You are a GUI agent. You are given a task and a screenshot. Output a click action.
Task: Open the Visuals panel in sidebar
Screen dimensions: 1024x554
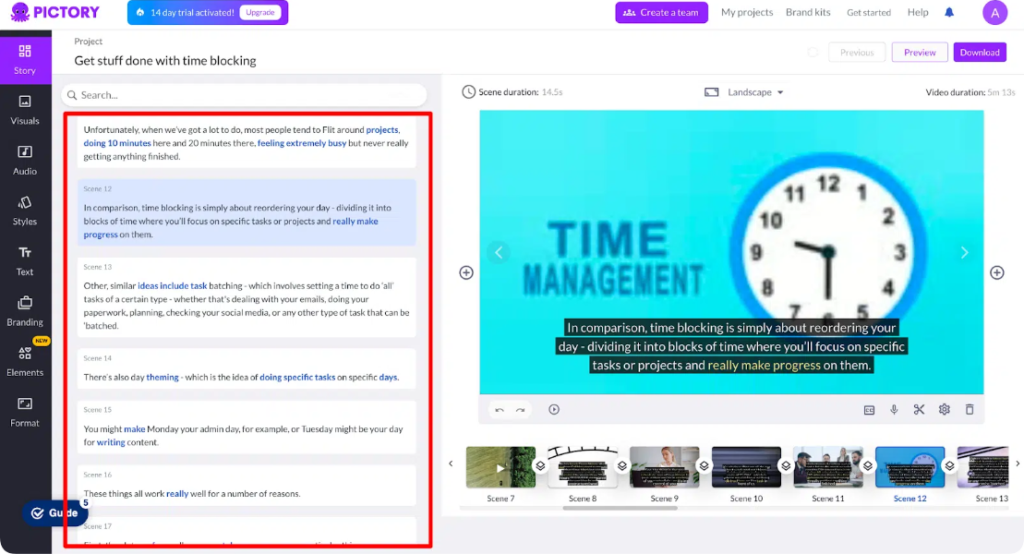point(25,108)
